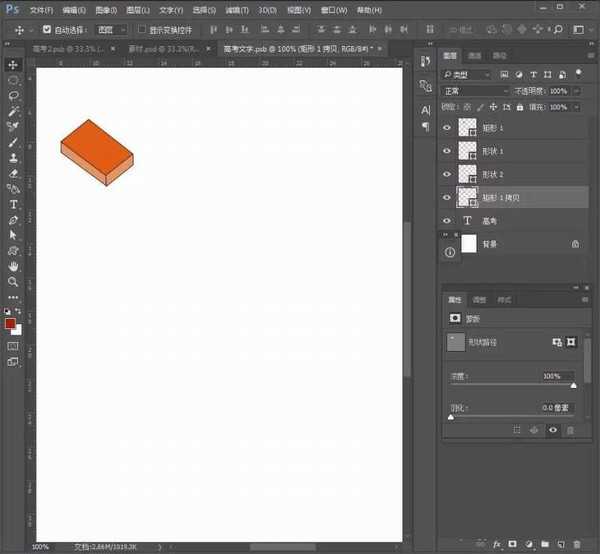Click the fx layer style icon

click(x=494, y=545)
